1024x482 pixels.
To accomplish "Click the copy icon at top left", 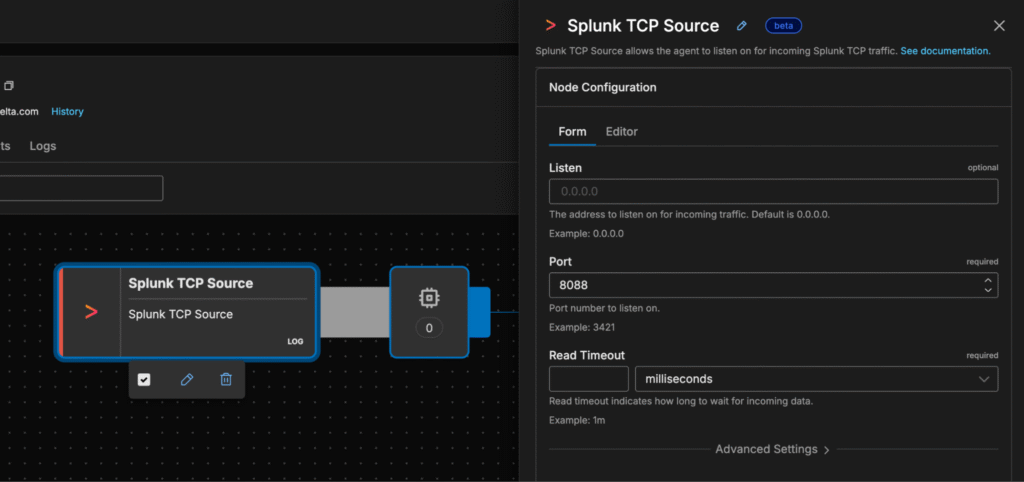I will pyautogui.click(x=8, y=86).
